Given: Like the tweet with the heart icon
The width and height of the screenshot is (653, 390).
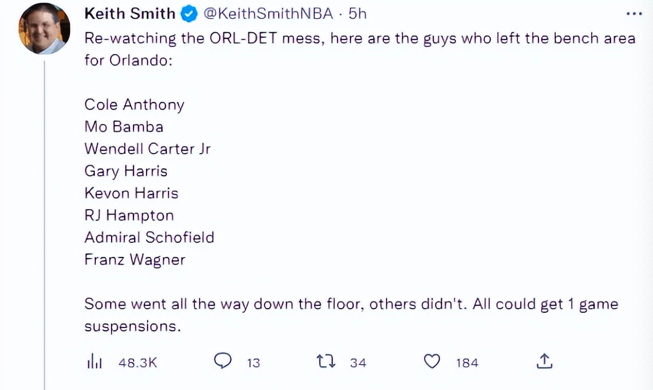Looking at the screenshot, I should pos(432,361).
